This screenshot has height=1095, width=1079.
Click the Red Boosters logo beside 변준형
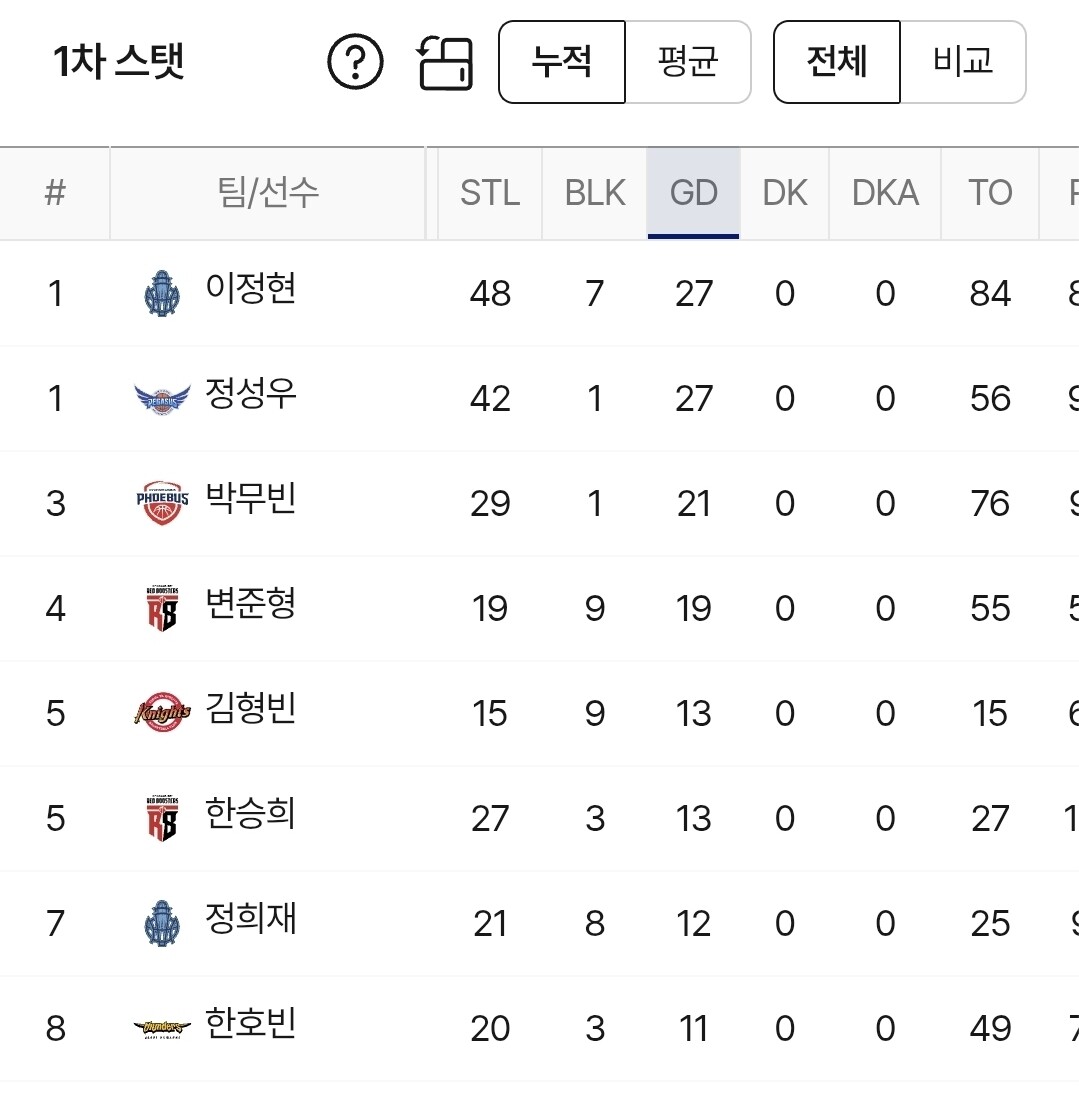161,608
